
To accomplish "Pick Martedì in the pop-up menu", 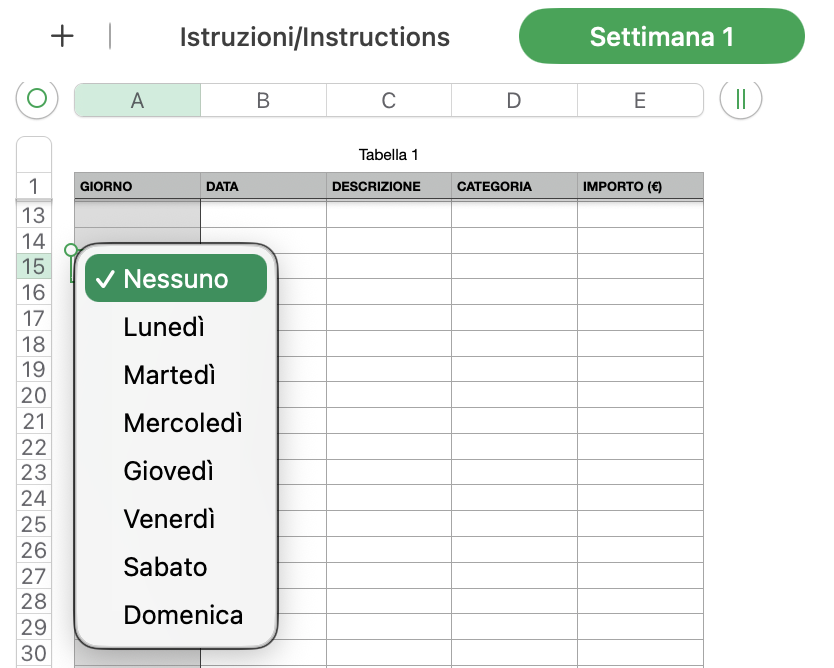I will (170, 375).
